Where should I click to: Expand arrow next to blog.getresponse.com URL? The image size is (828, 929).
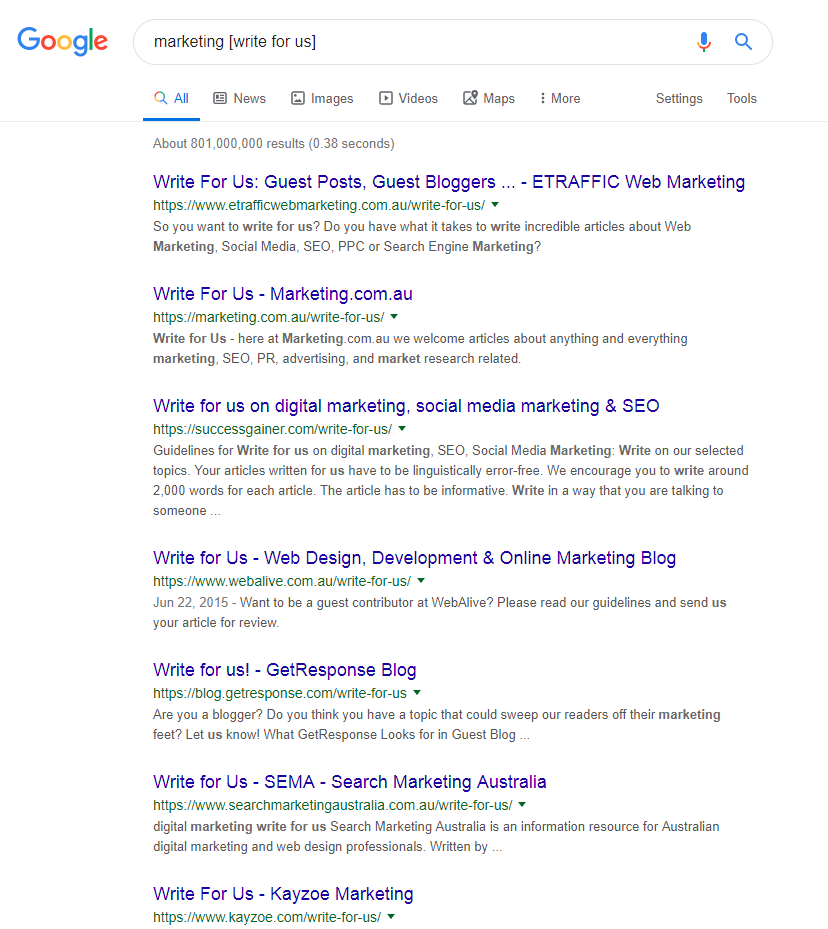coord(417,693)
